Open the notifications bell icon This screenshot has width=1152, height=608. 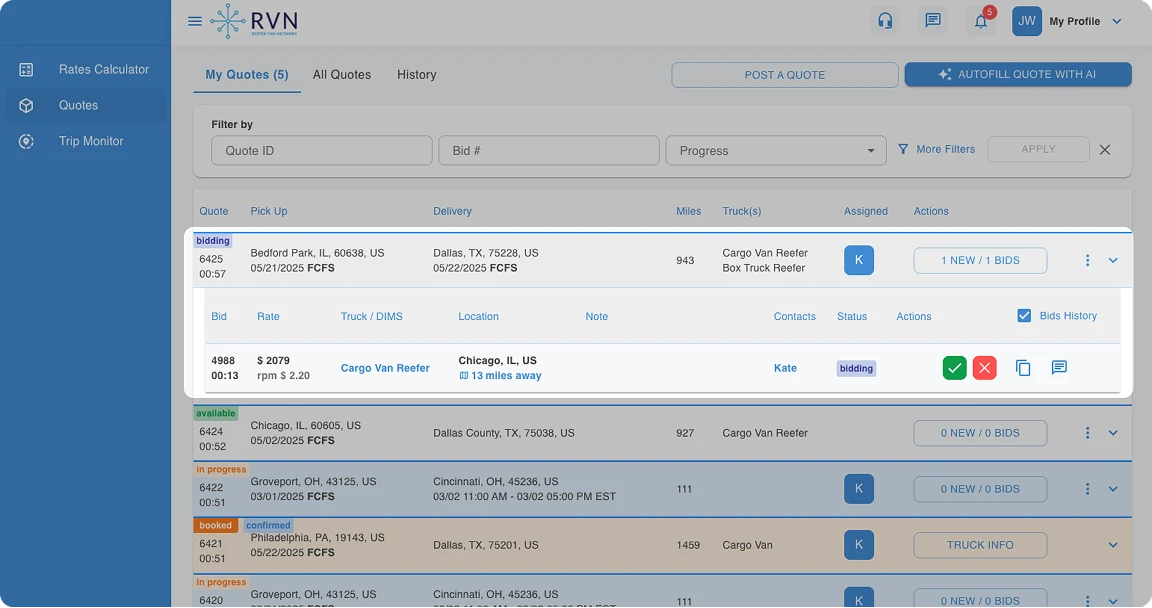click(x=981, y=21)
